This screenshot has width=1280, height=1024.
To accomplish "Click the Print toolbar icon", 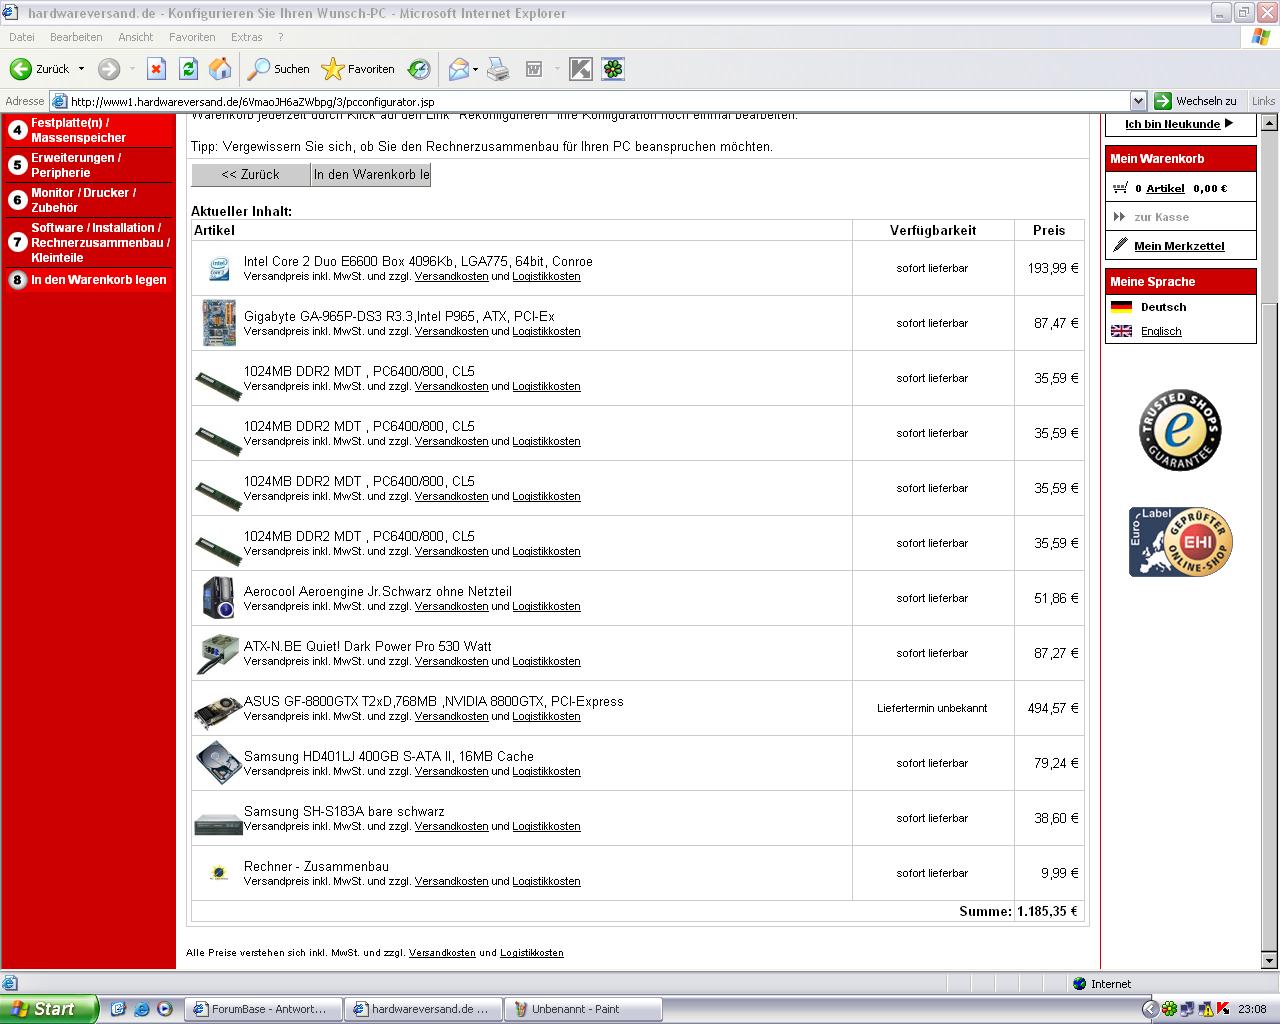I will coord(498,69).
